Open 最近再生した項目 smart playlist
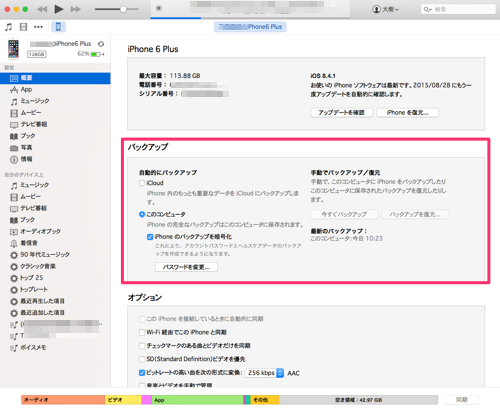This screenshot has width=500, height=411. [x=55, y=301]
